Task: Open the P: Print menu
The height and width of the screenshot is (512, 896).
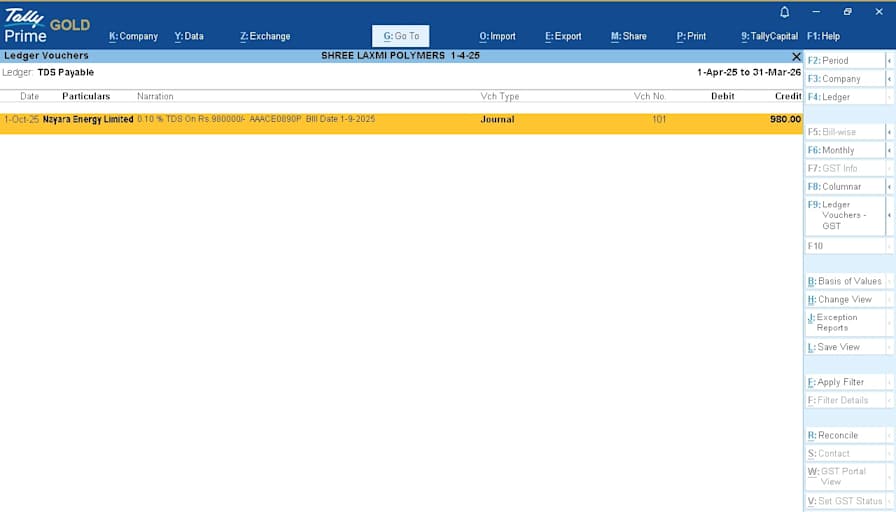Action: (691, 36)
